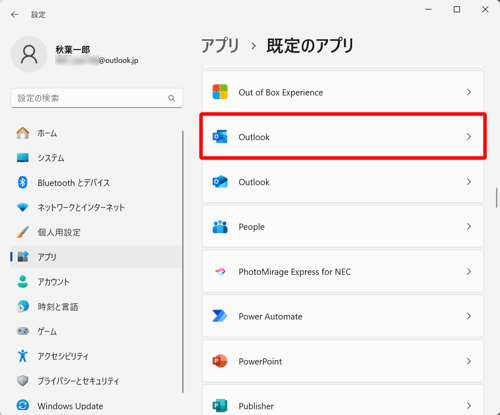Click the Publisher app icon
This screenshot has height=415, width=500.
pyautogui.click(x=220, y=406)
